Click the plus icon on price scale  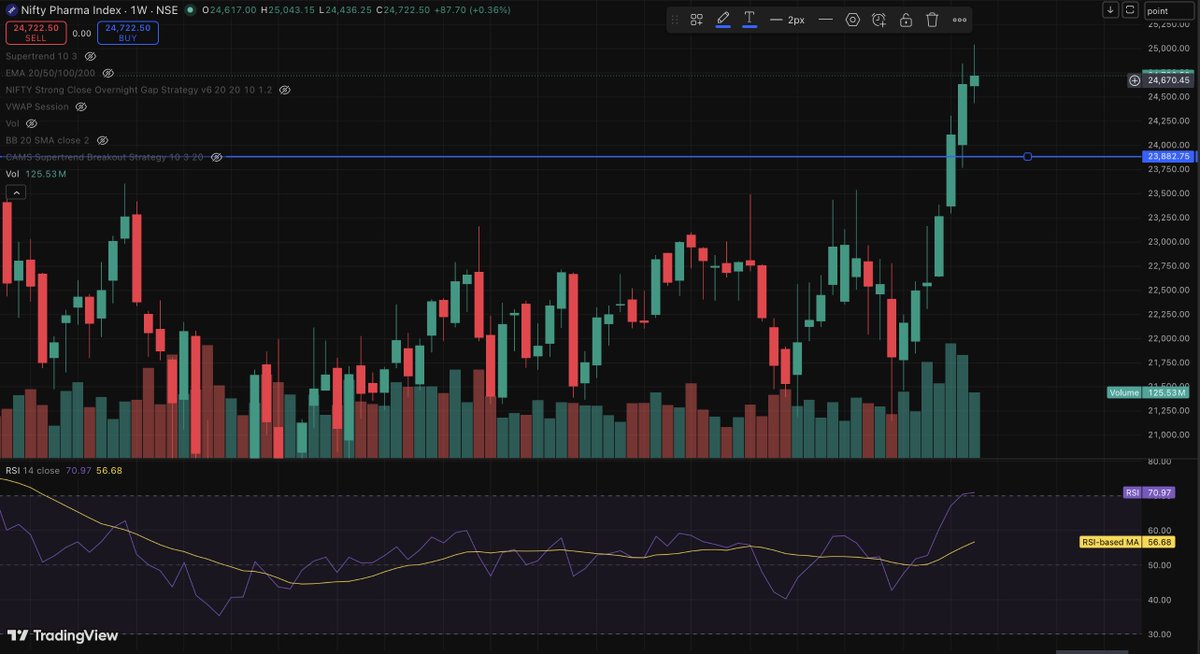click(1134, 80)
